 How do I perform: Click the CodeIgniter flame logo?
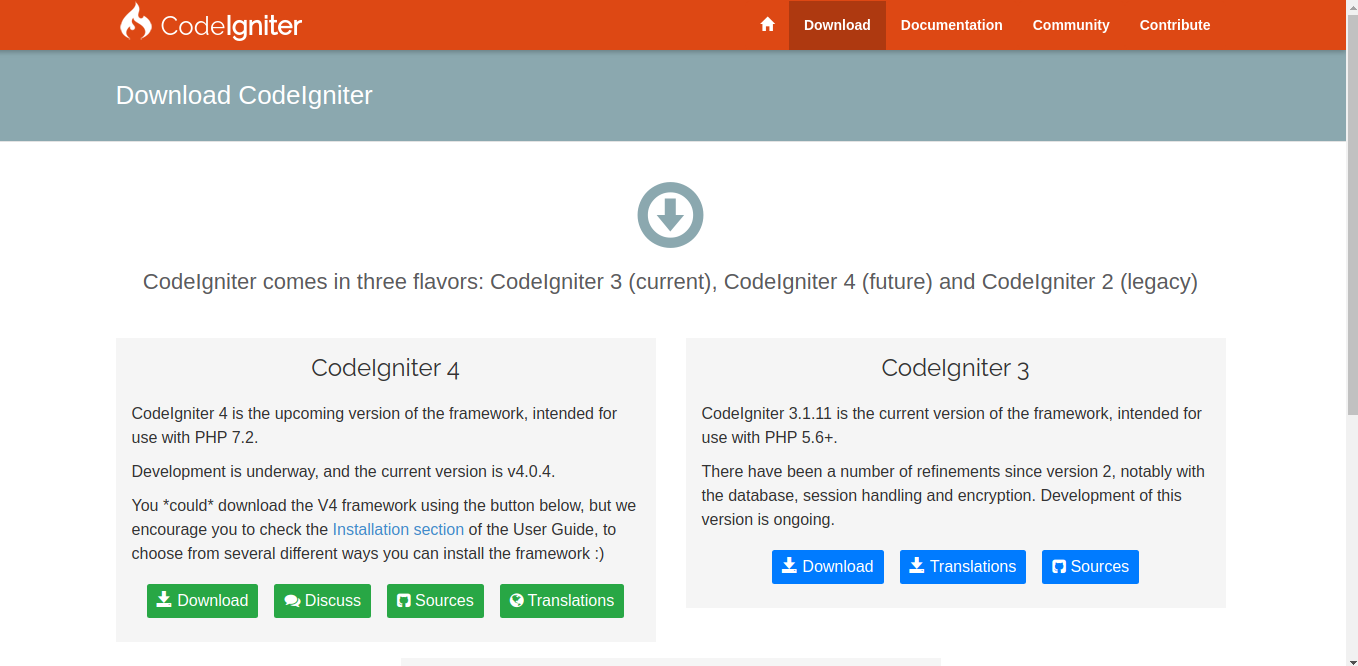point(136,22)
